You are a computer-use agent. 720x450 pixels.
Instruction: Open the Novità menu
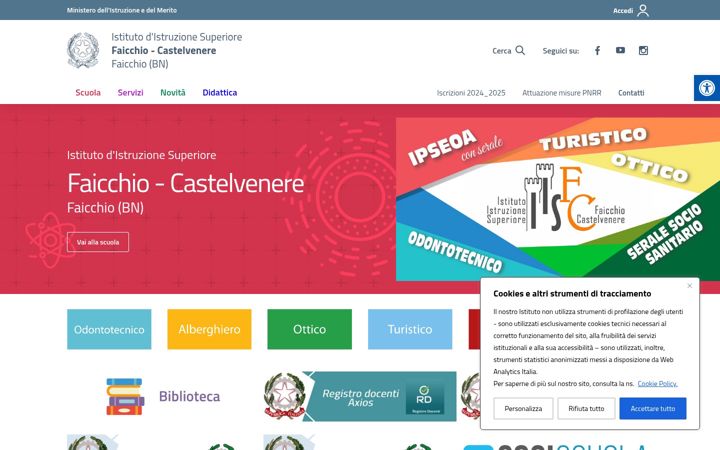(173, 92)
